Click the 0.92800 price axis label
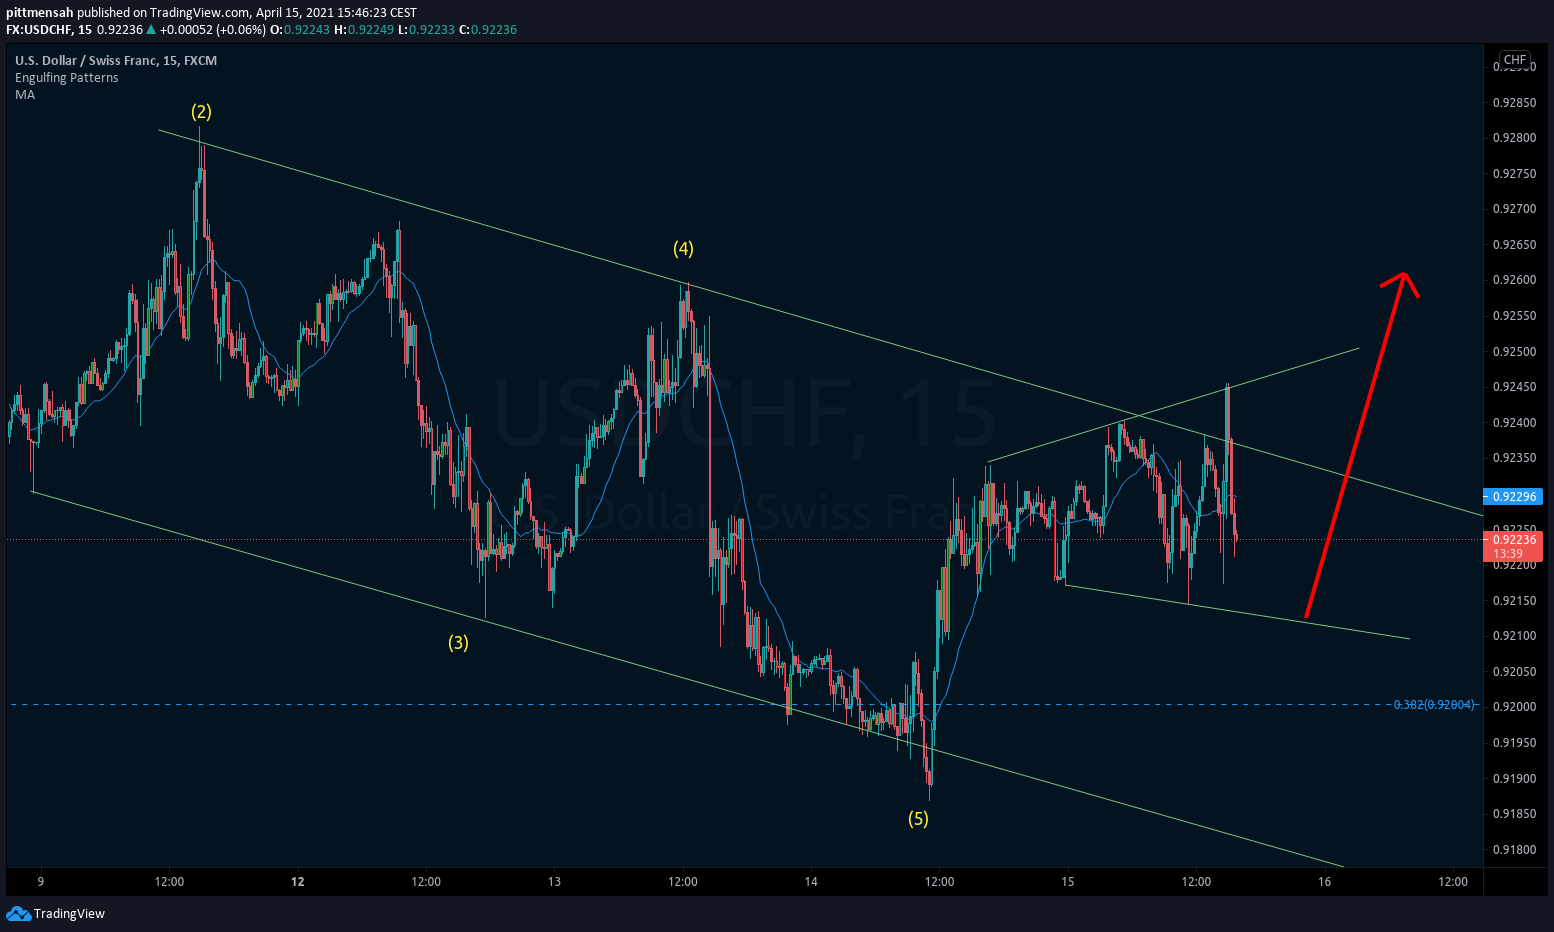This screenshot has width=1554, height=932. pyautogui.click(x=1514, y=138)
